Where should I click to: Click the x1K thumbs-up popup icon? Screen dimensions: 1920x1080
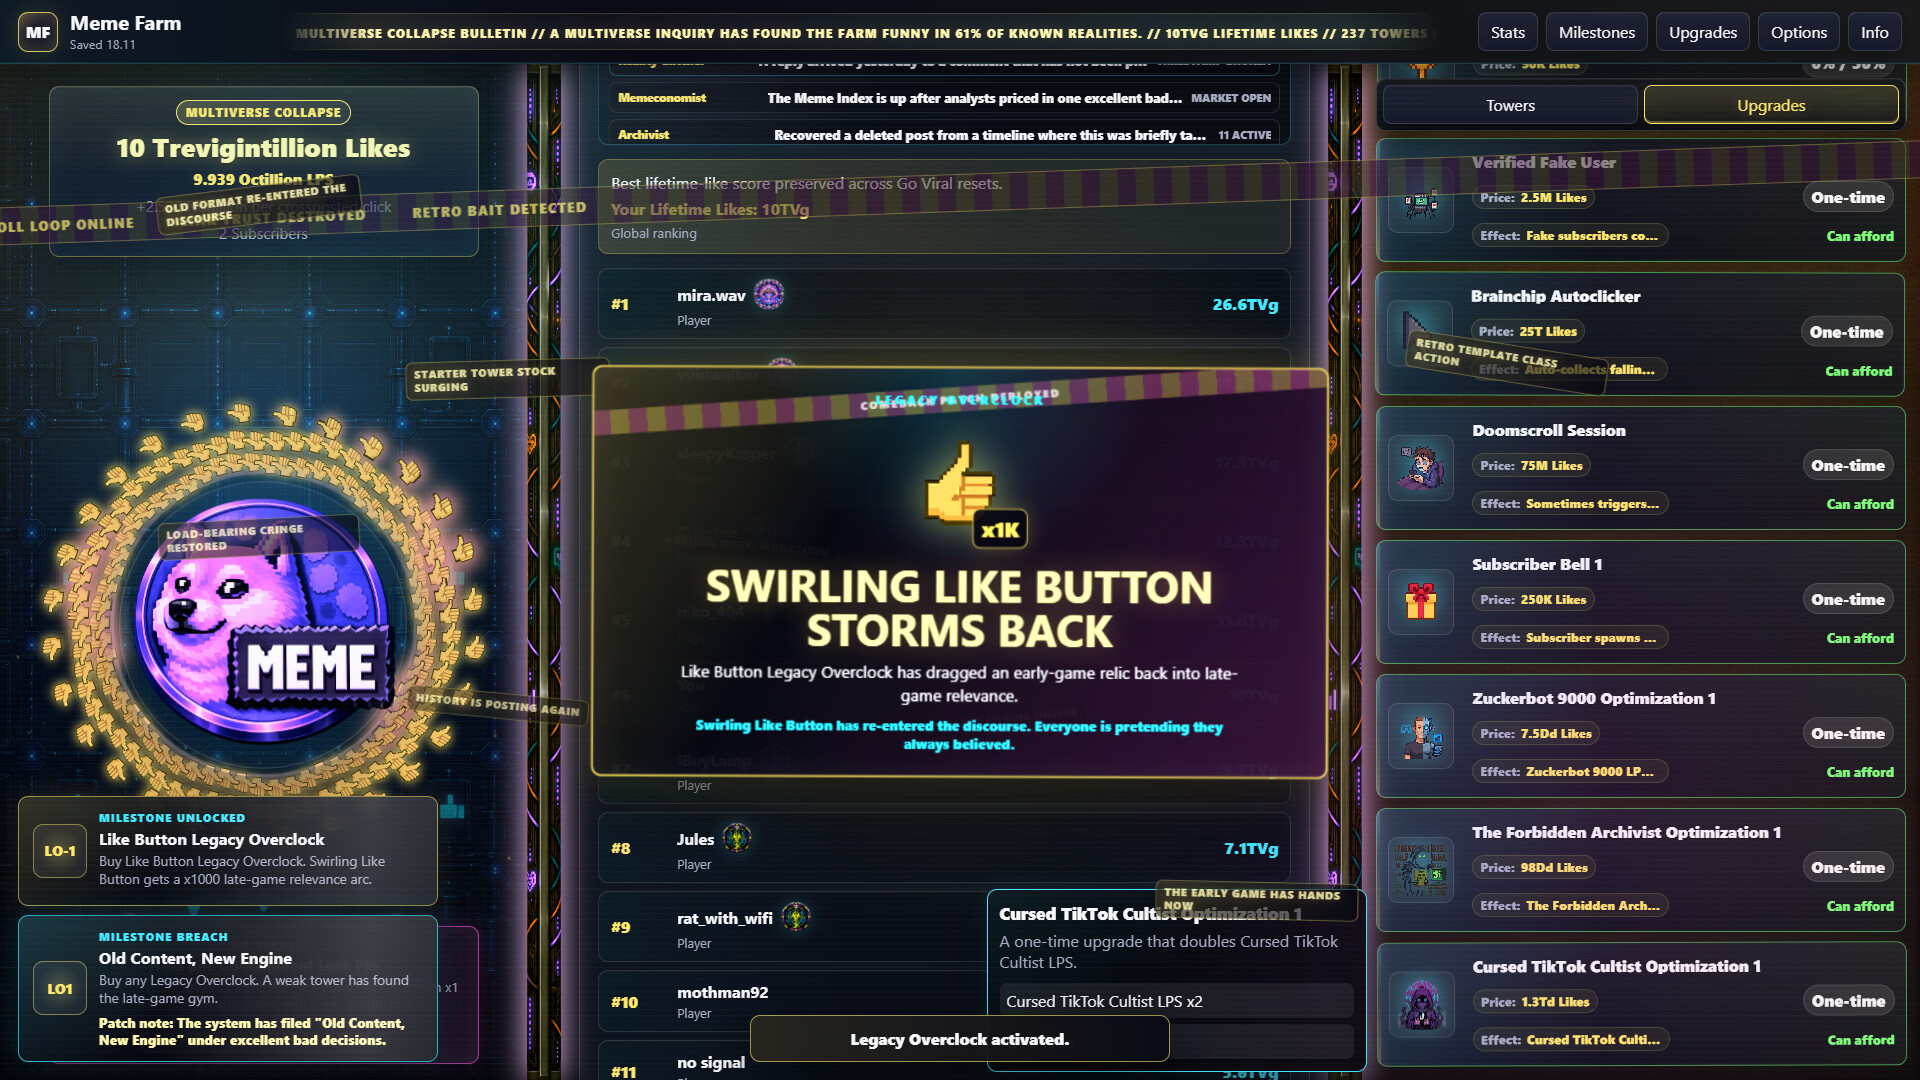(973, 497)
